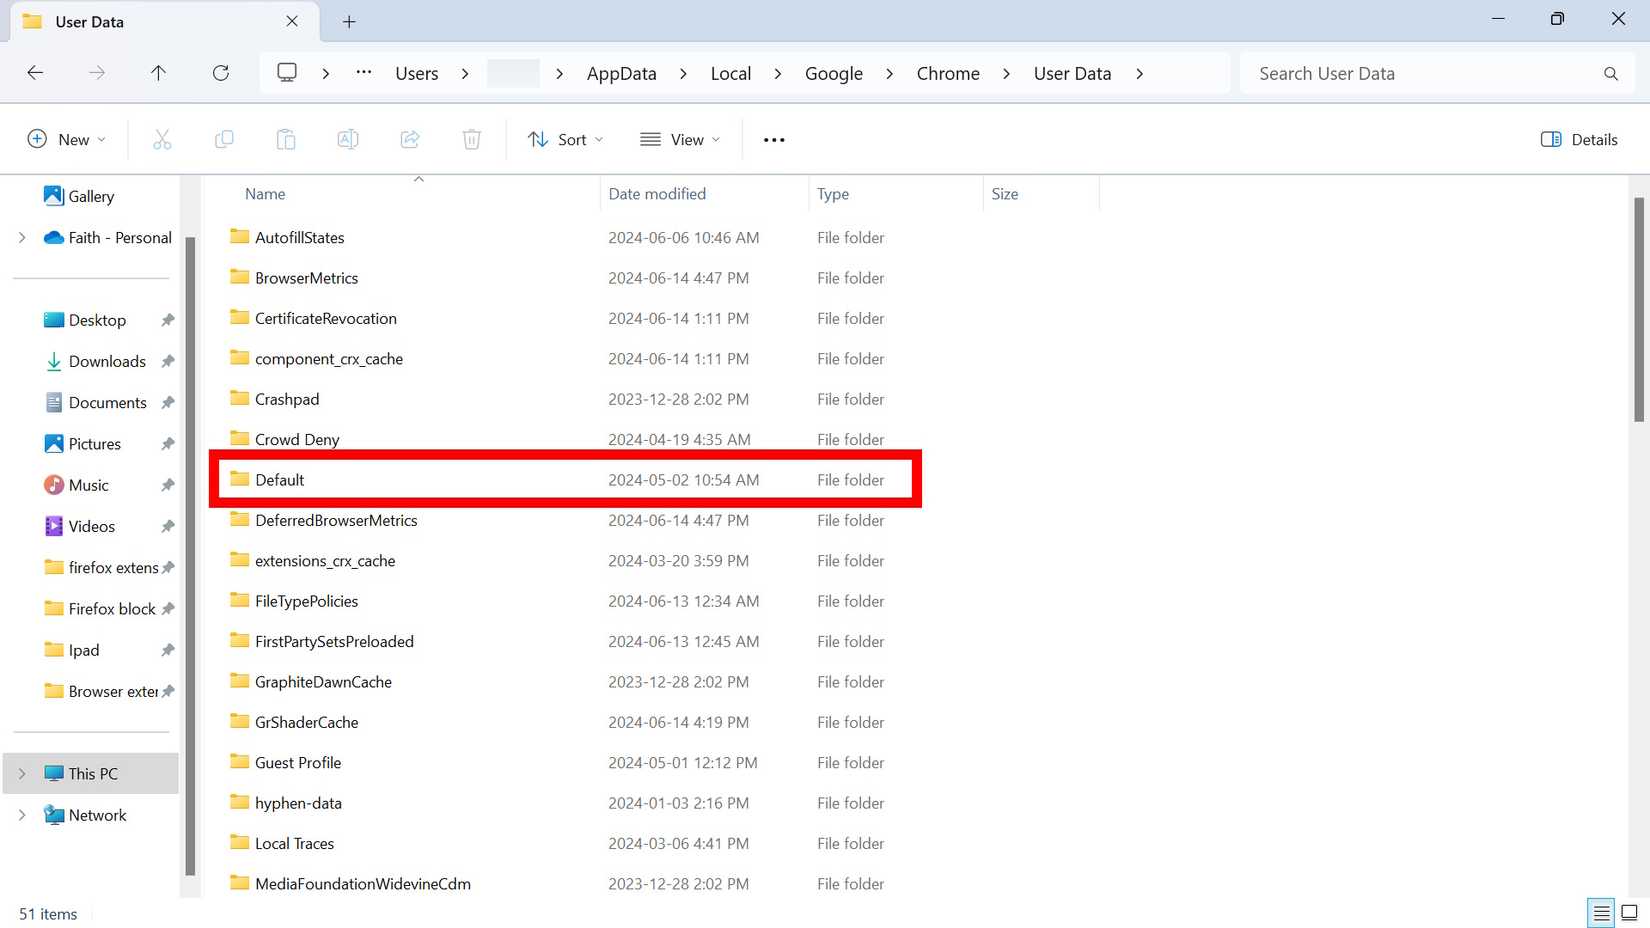
Task: Expand the Network tree node
Action: point(22,815)
